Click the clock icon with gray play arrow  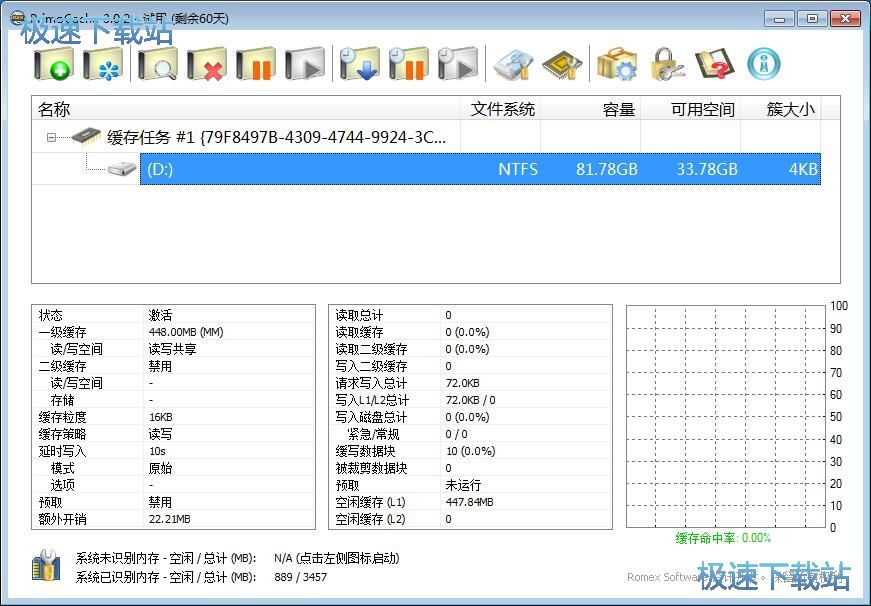click(457, 65)
